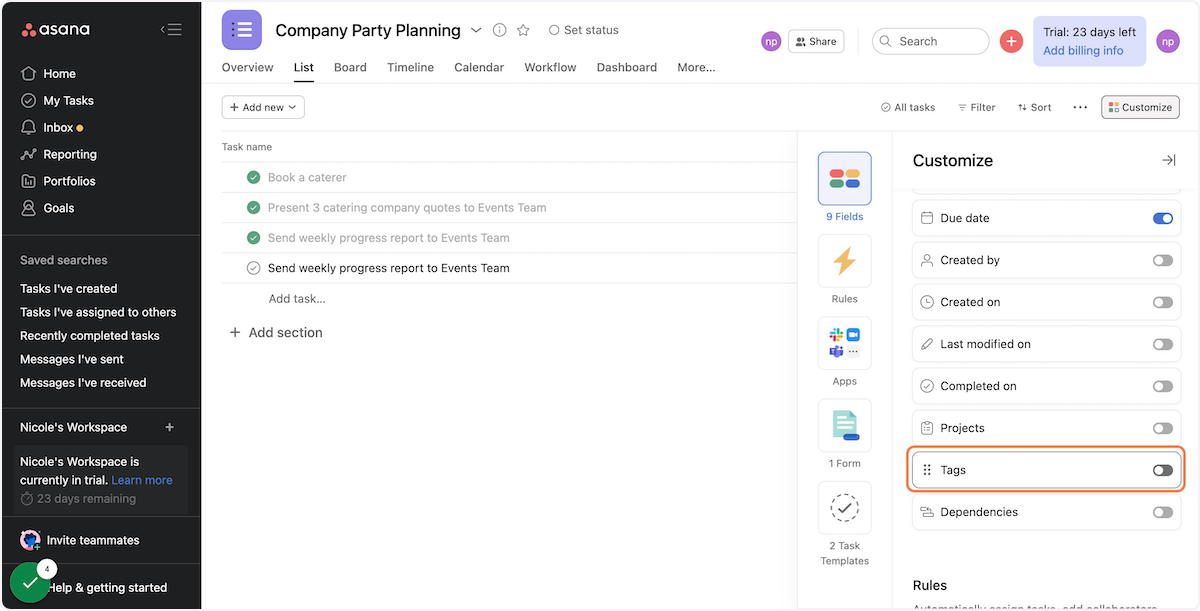1200x611 pixels.
Task: Open the 9 Fields section
Action: 844,187
